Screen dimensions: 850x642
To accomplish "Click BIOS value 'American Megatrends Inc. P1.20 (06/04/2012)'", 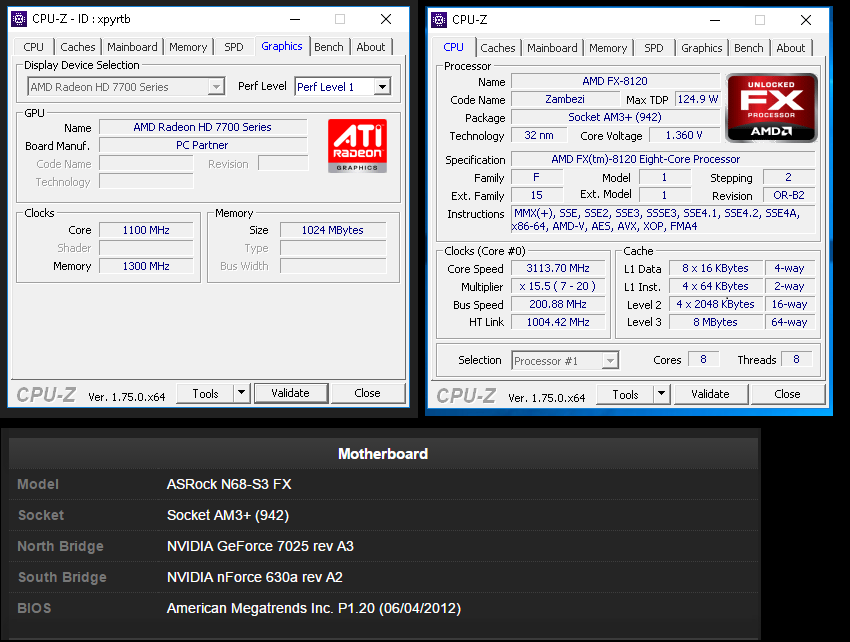I will 314,608.
